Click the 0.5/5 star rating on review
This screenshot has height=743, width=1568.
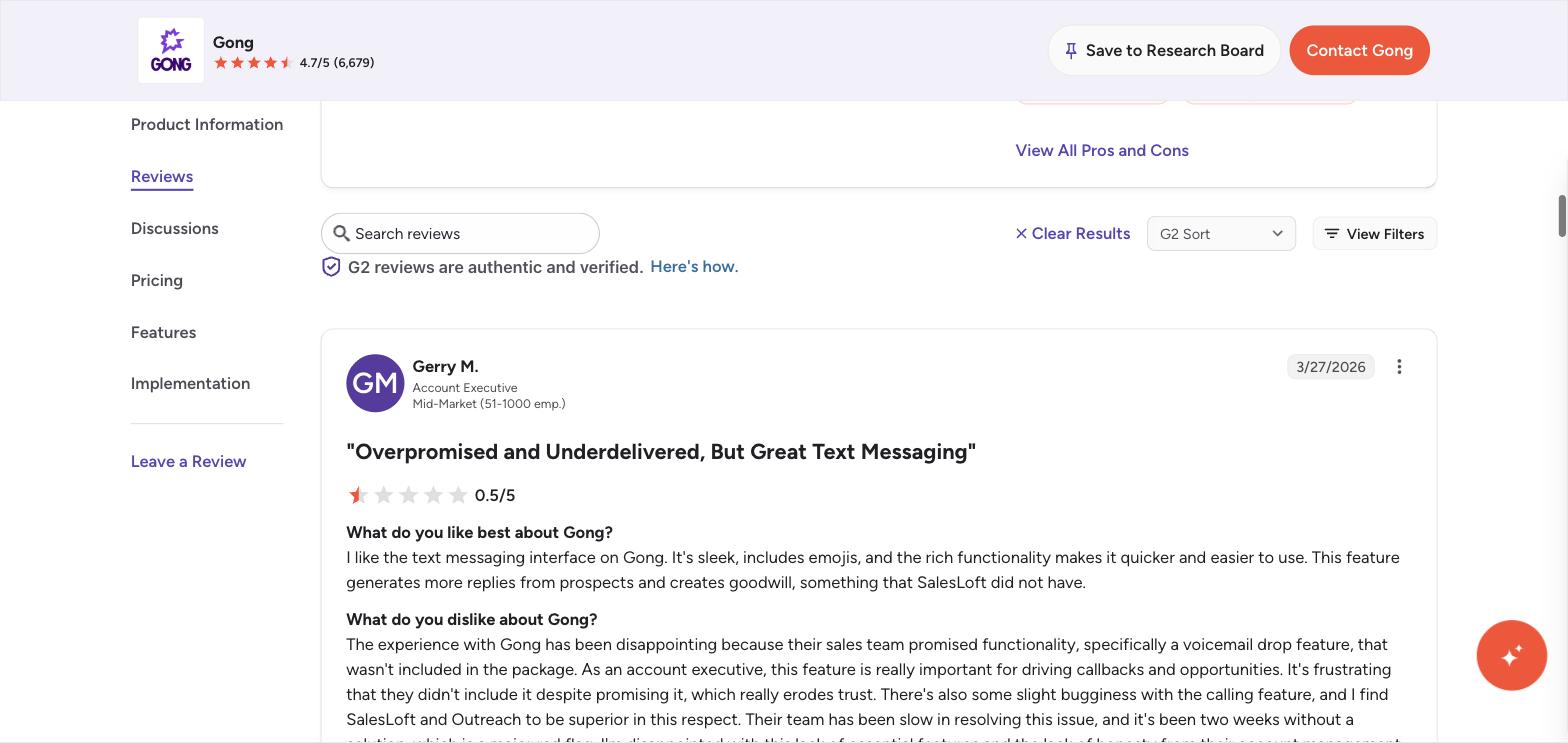pyautogui.click(x=431, y=495)
